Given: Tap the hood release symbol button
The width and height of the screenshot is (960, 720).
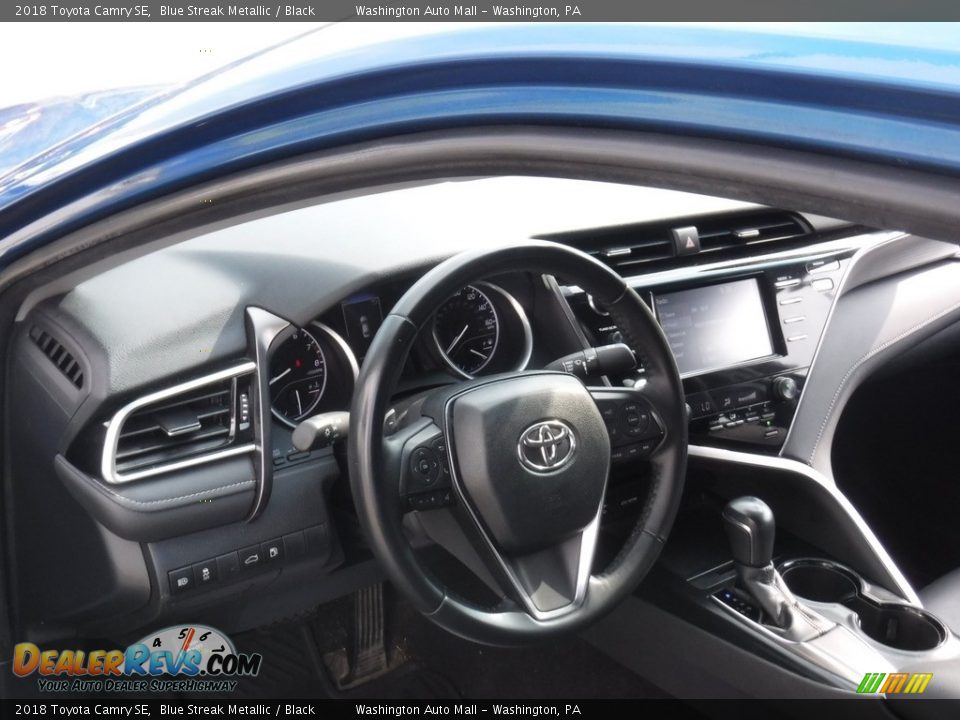Looking at the screenshot, I should coord(251,559).
